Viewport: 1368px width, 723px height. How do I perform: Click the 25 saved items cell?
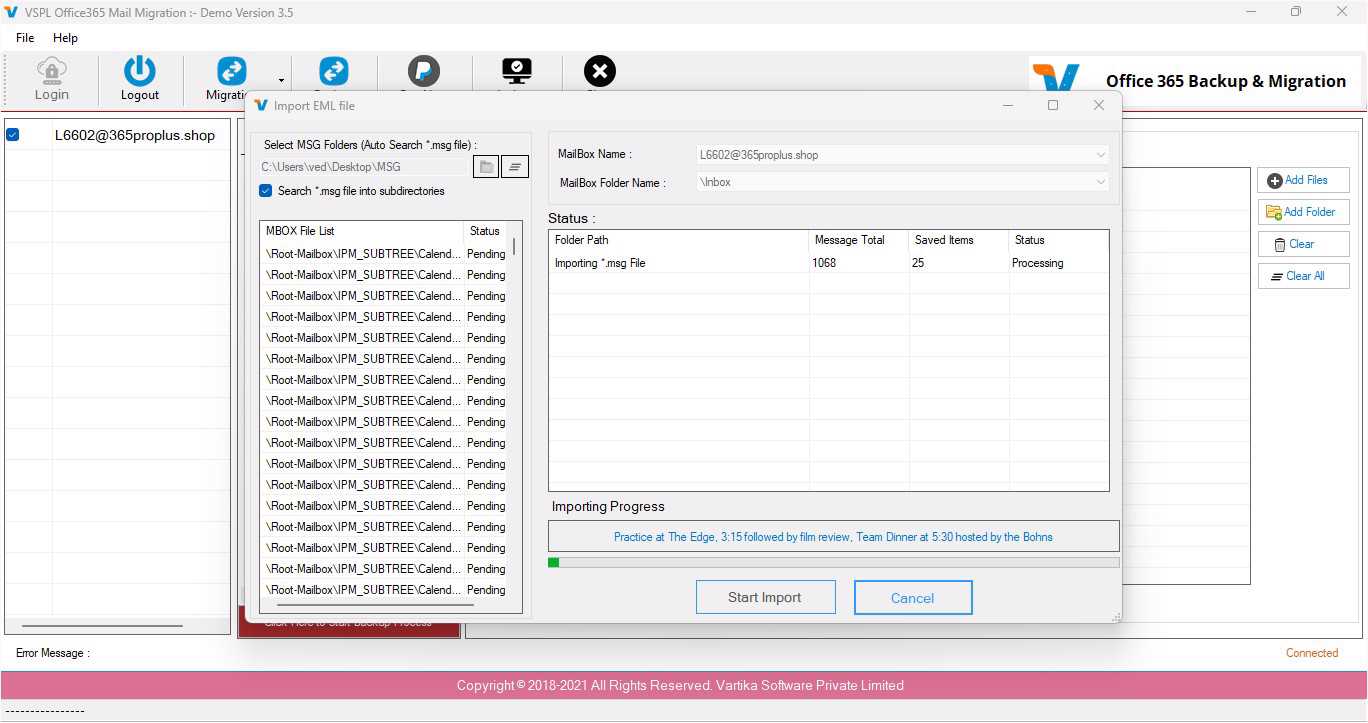coord(959,263)
